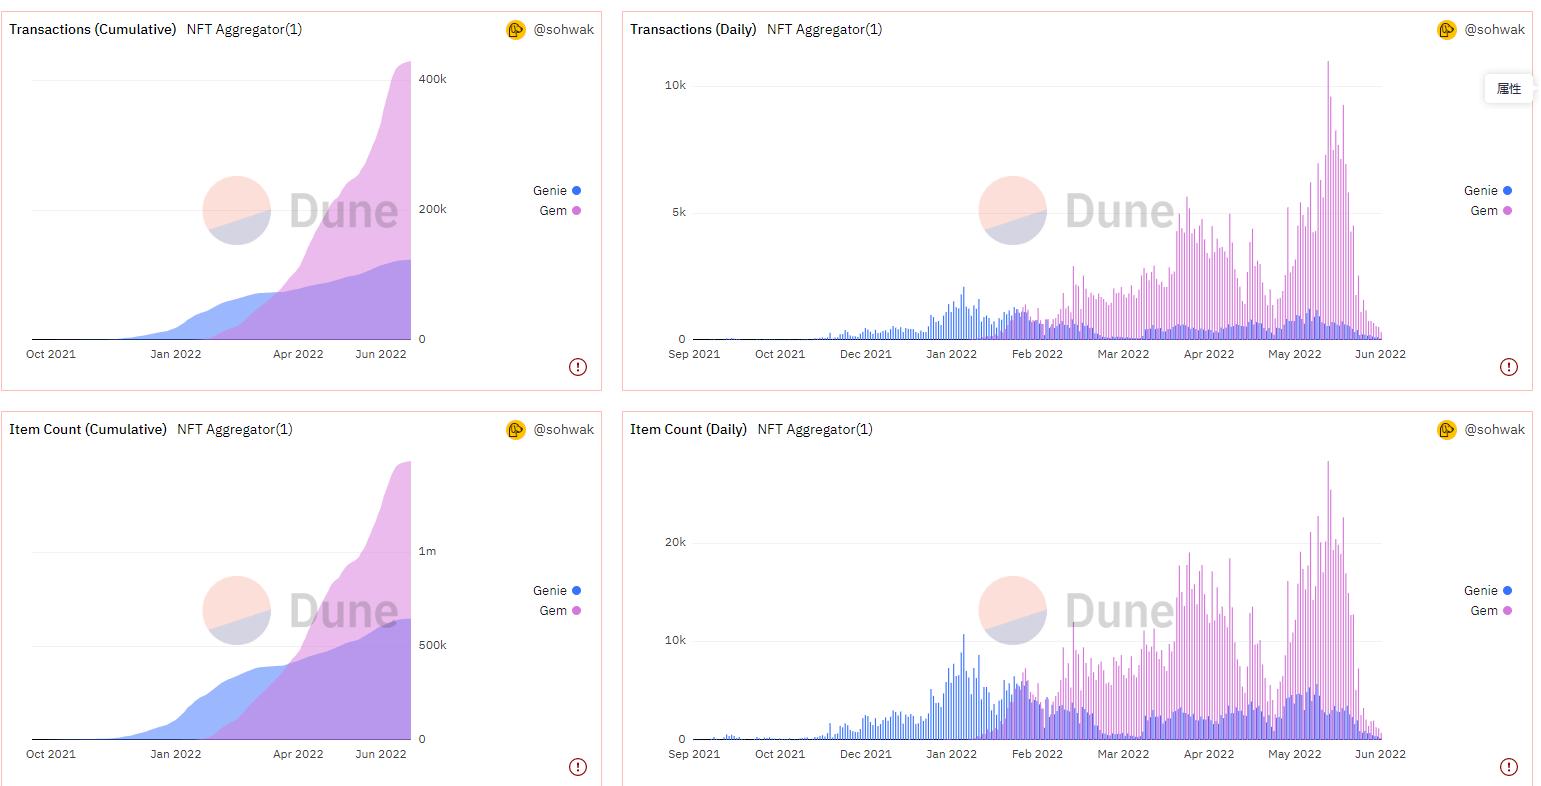This screenshot has height=786, width=1541.
Task: Visit @sohwak profile from Item Count (Cumulative) panel
Action: pos(563,430)
